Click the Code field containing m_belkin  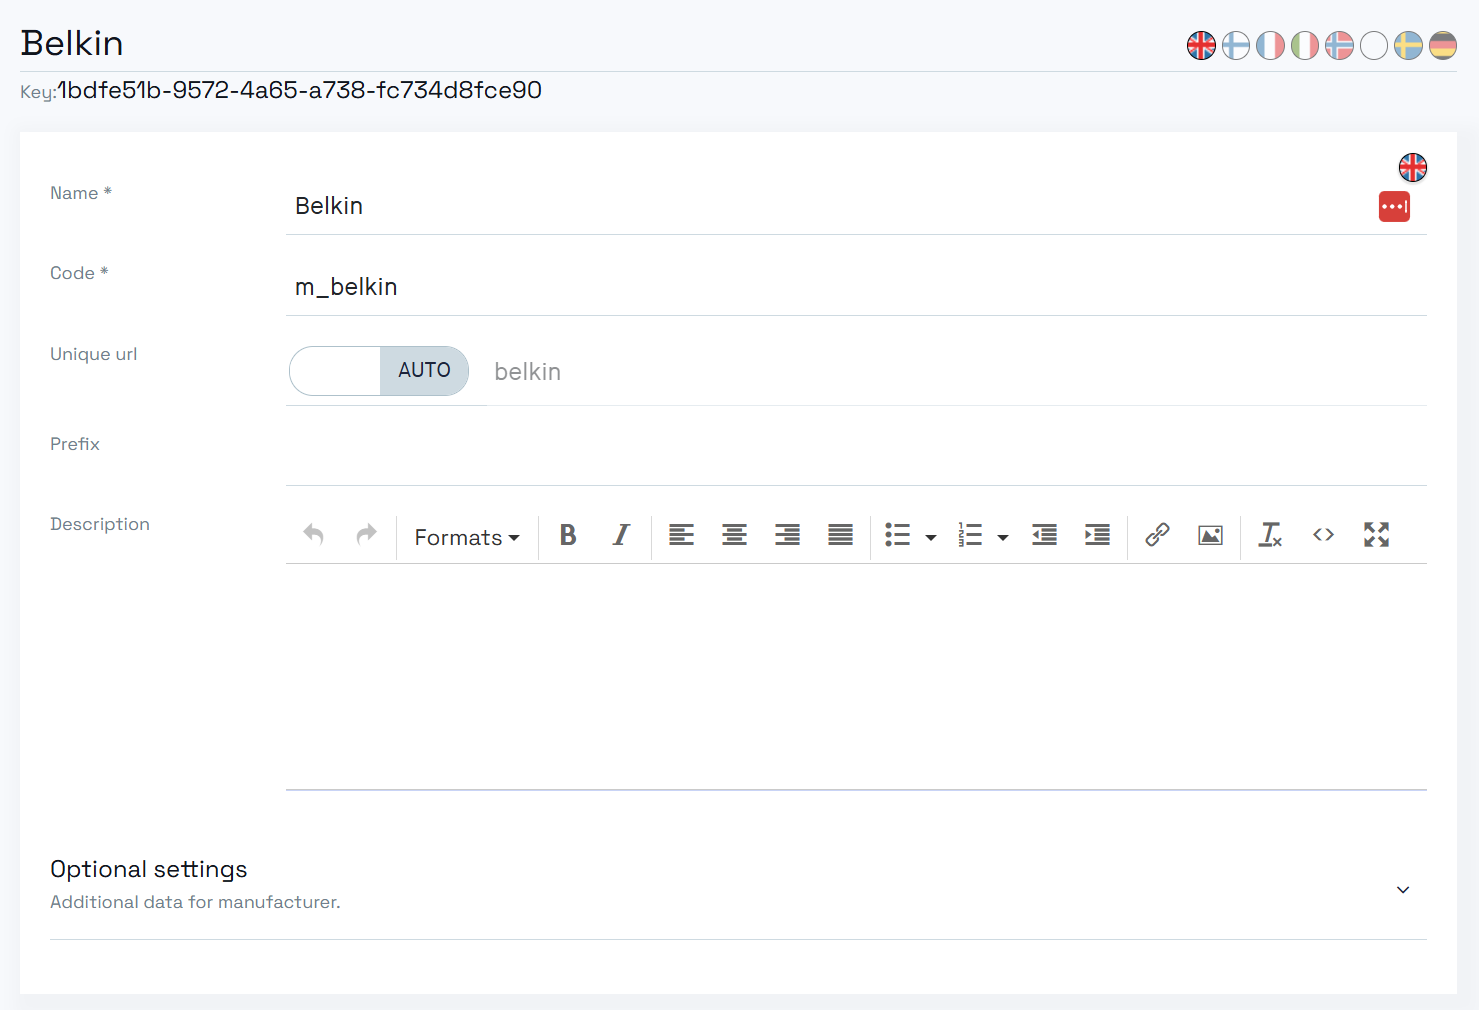pyautogui.click(x=856, y=287)
